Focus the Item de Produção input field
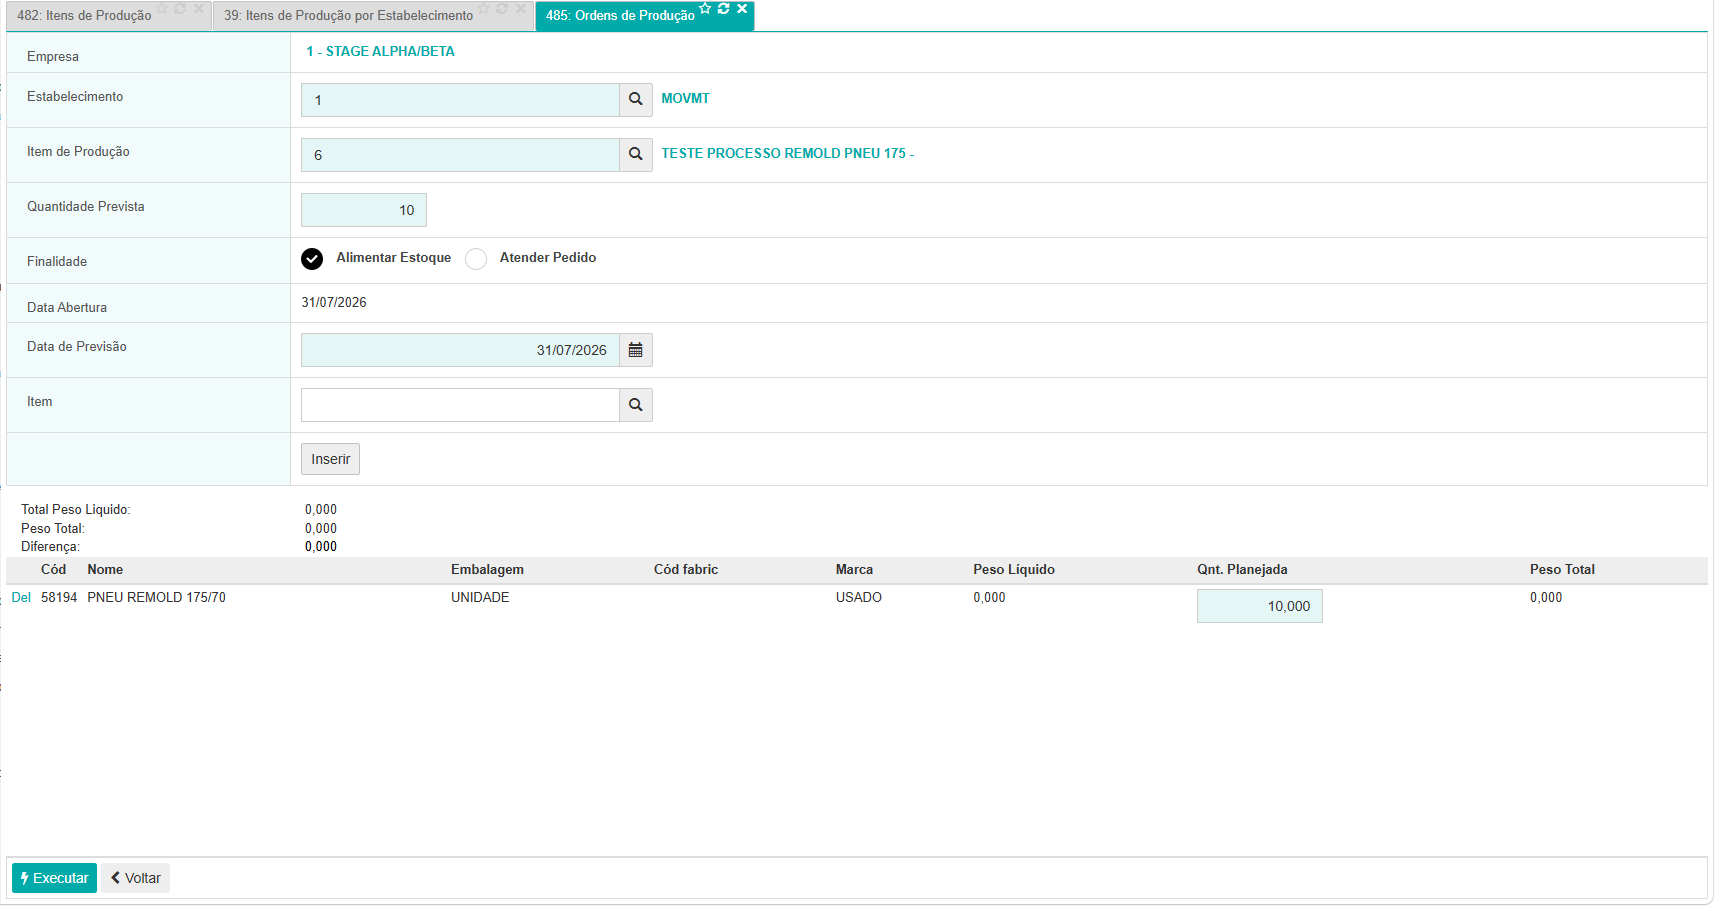Screen dimensions: 1714x908 460,155
